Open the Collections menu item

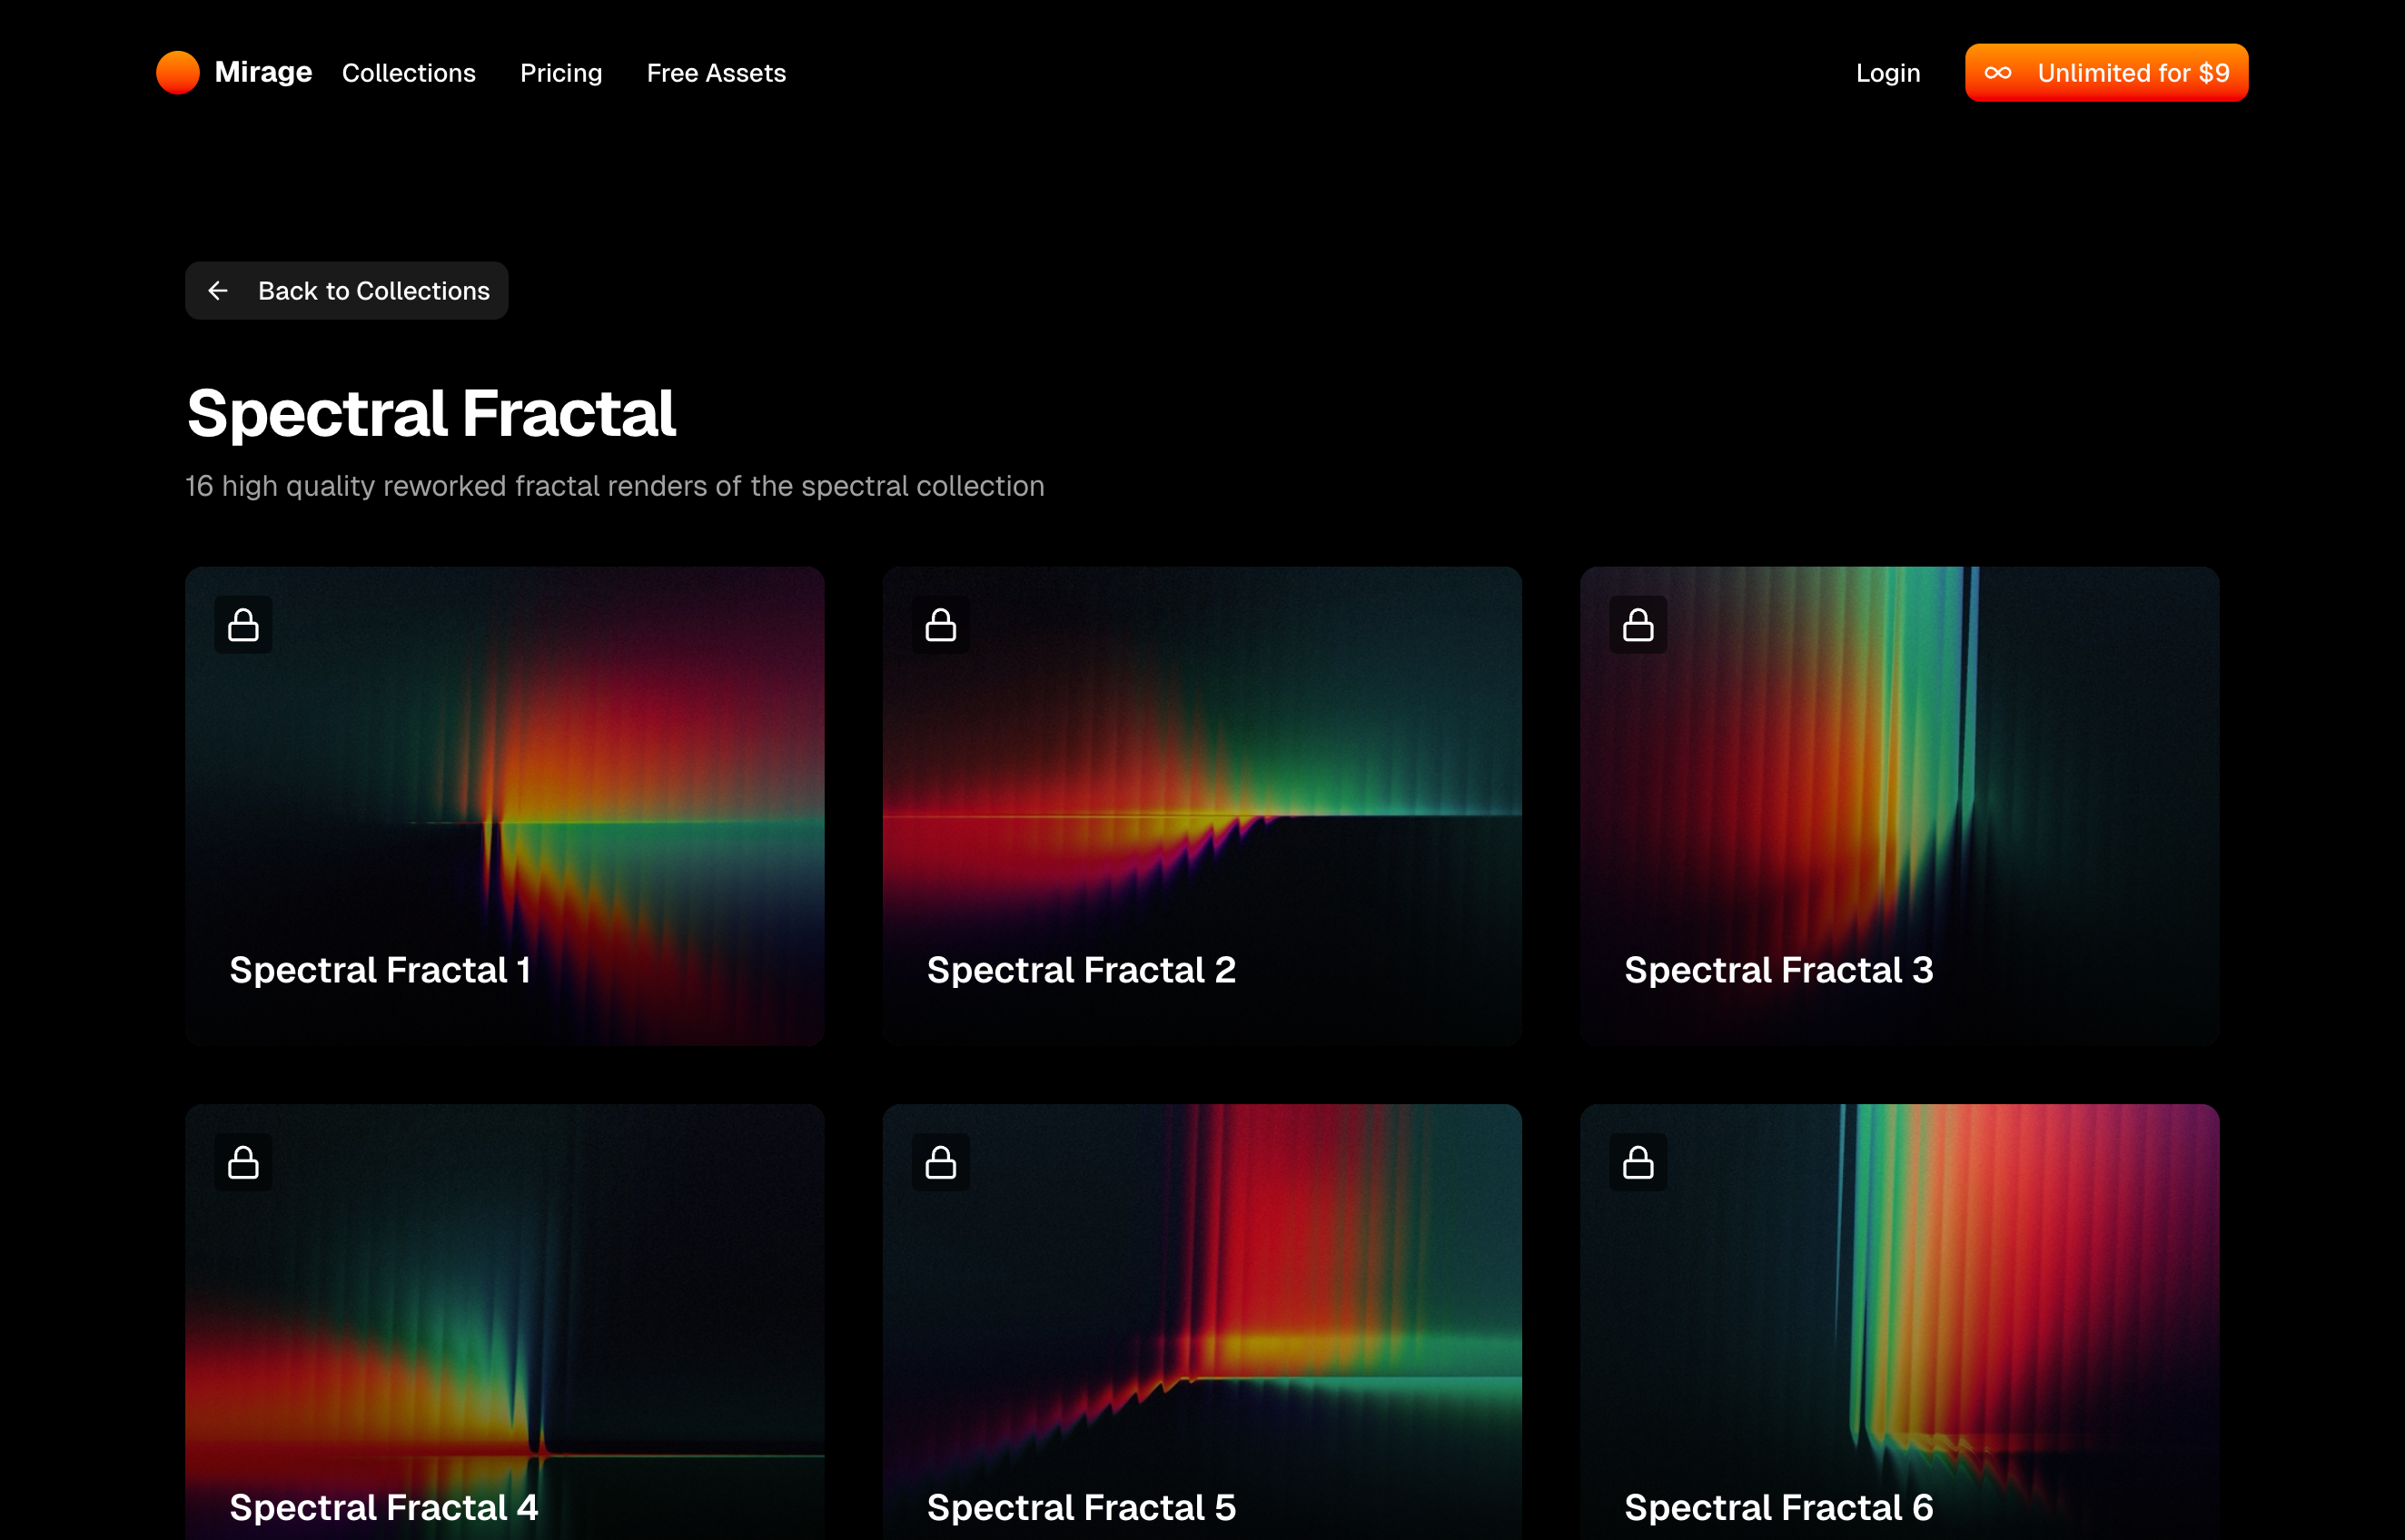[x=408, y=73]
